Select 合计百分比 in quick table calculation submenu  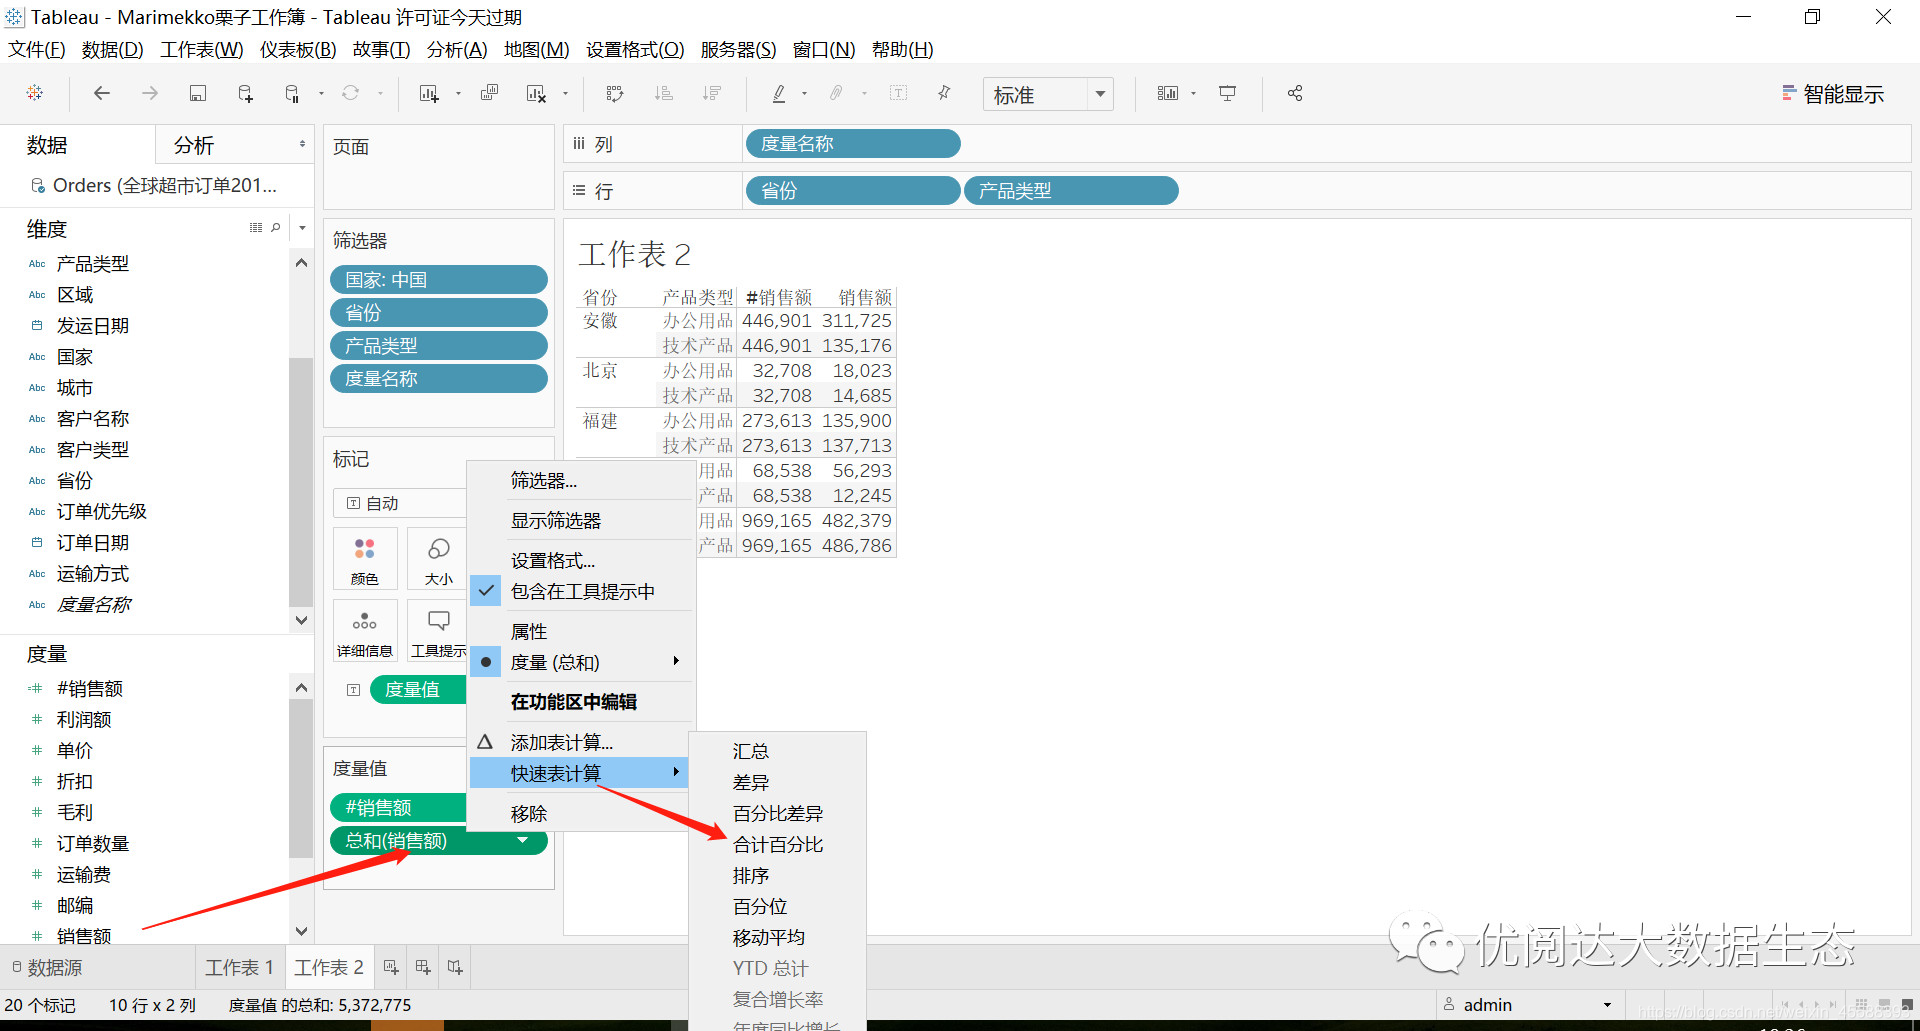pyautogui.click(x=778, y=844)
